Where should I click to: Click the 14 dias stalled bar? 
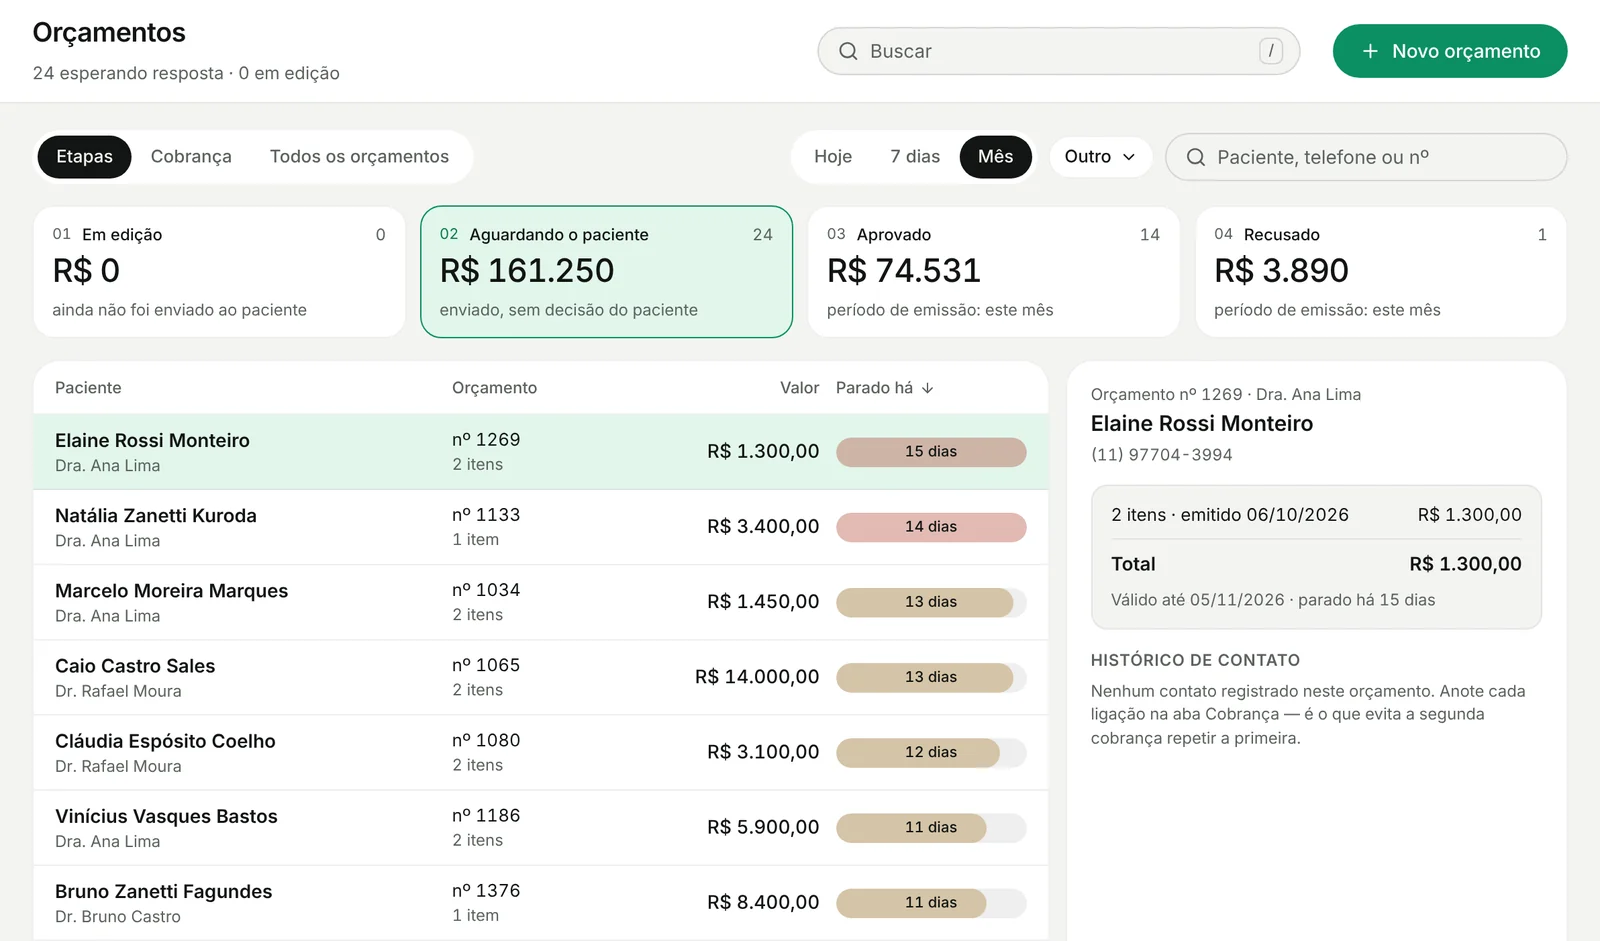click(931, 527)
